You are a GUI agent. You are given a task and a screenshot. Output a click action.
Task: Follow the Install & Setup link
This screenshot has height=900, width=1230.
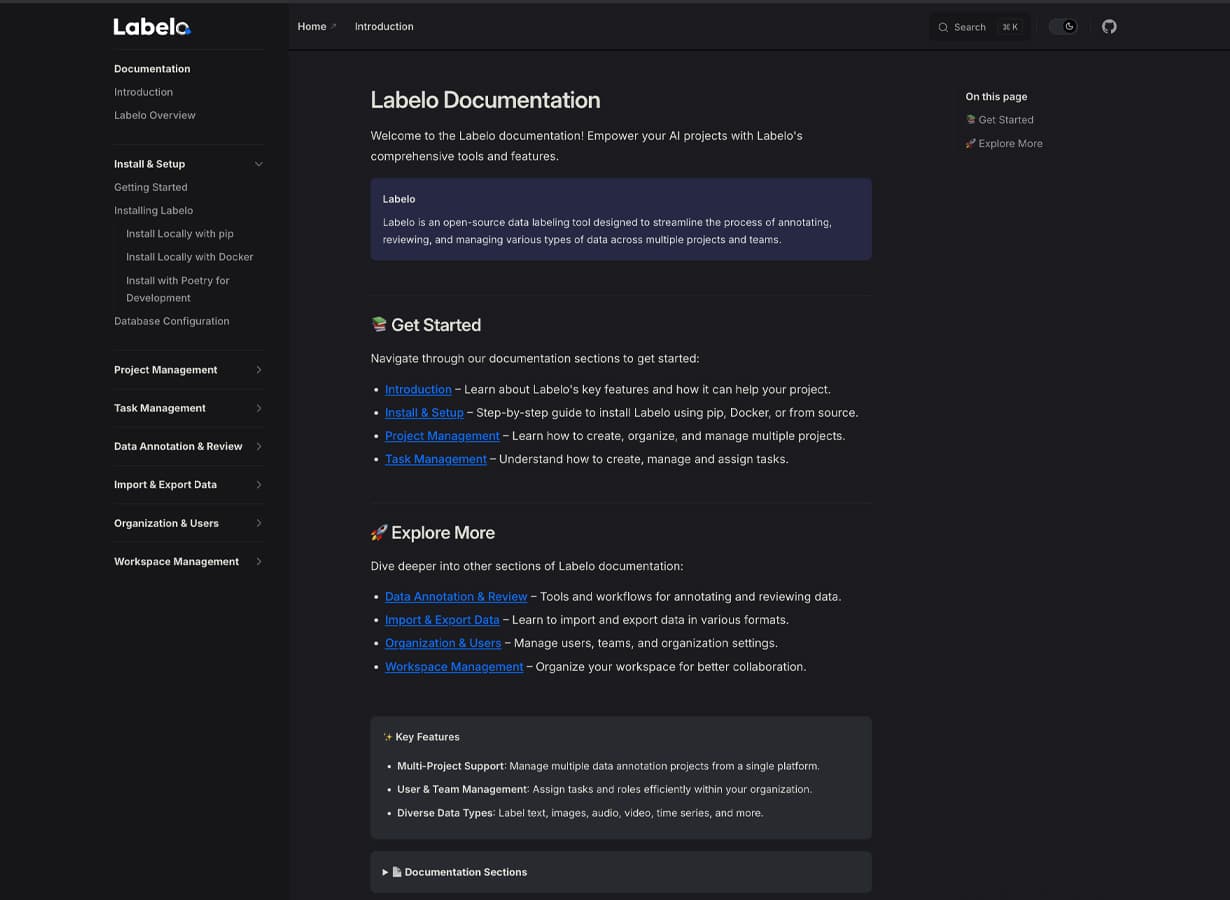[x=424, y=413]
